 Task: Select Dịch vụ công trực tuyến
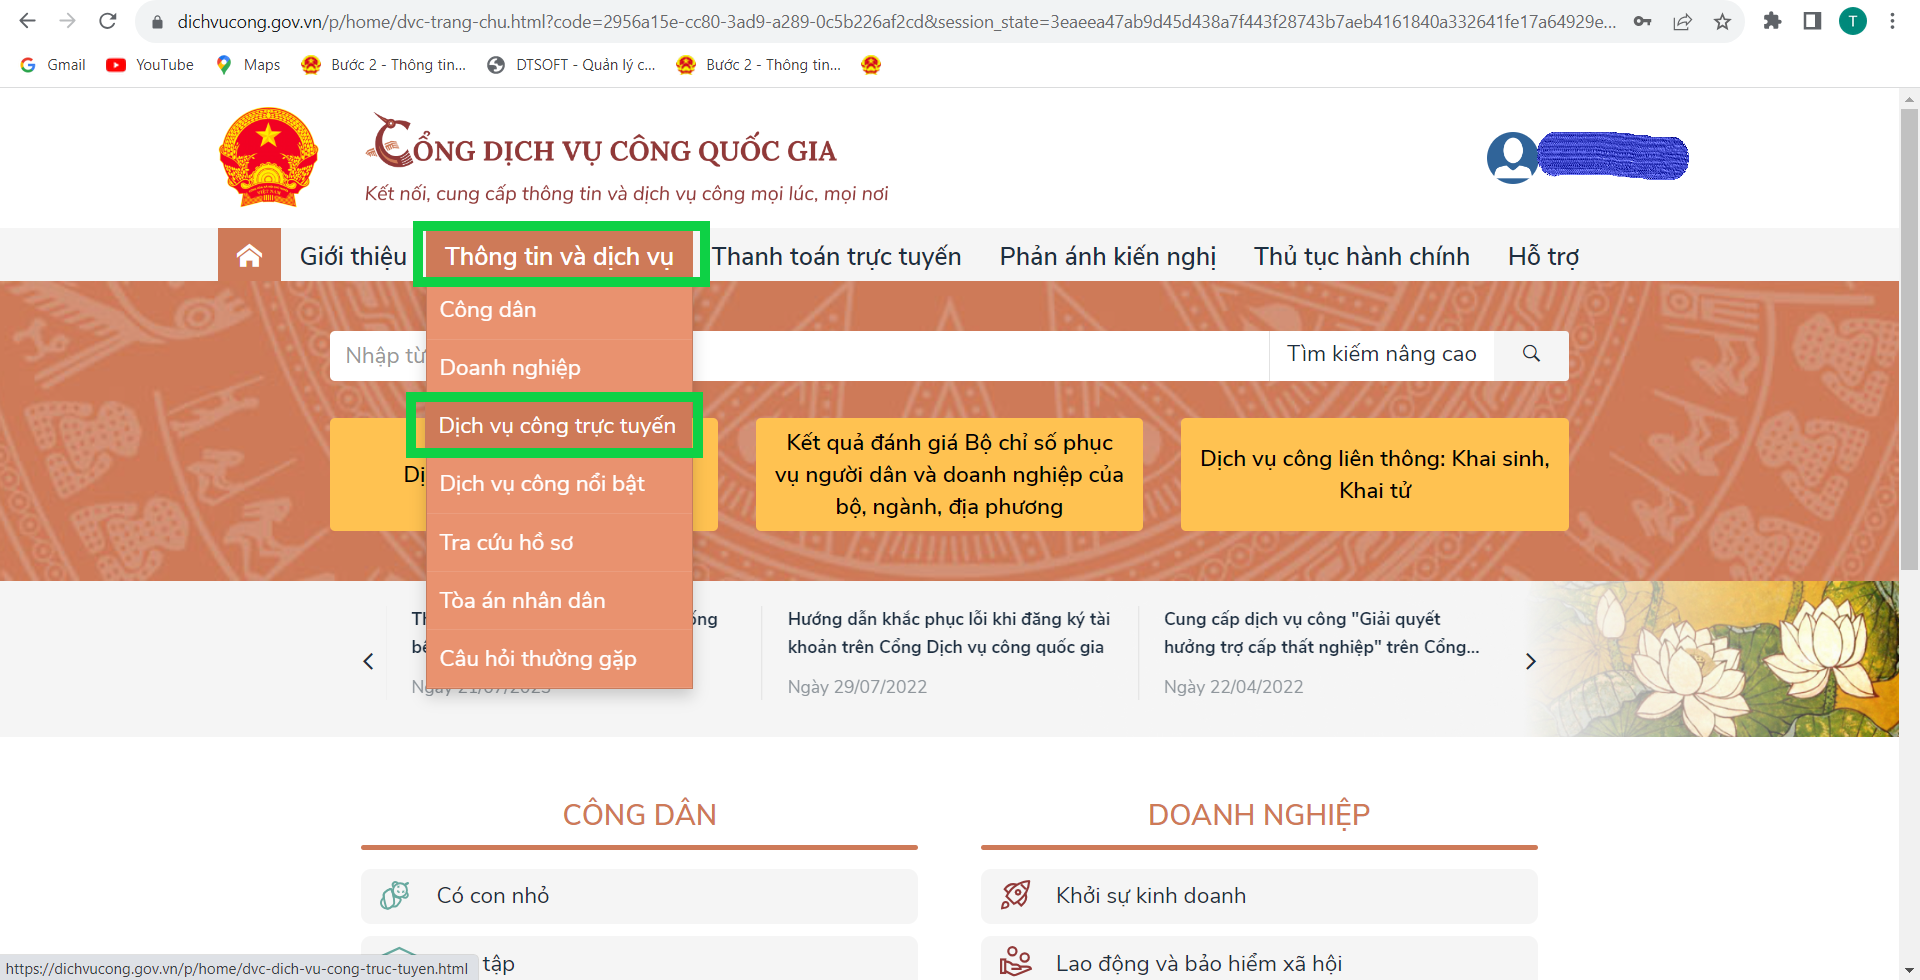point(557,426)
